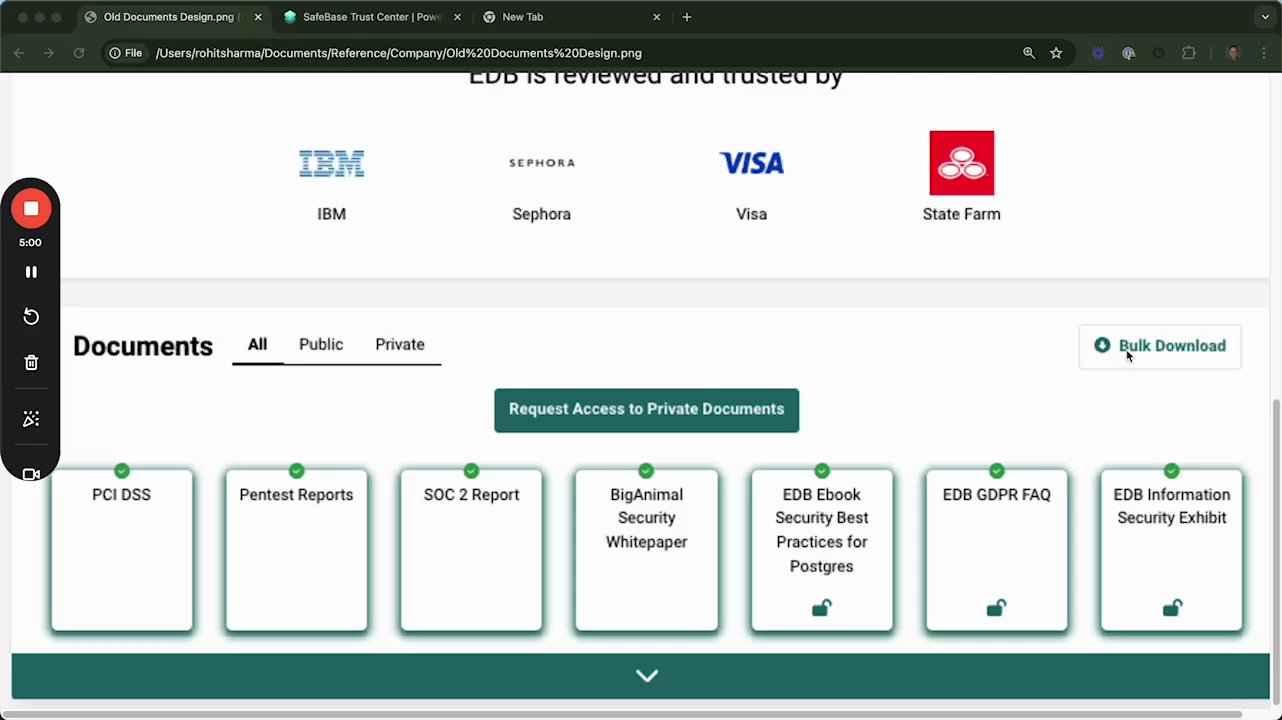The width and height of the screenshot is (1282, 720).
Task: Open the Extensions puzzle-piece menu
Action: [x=1189, y=53]
